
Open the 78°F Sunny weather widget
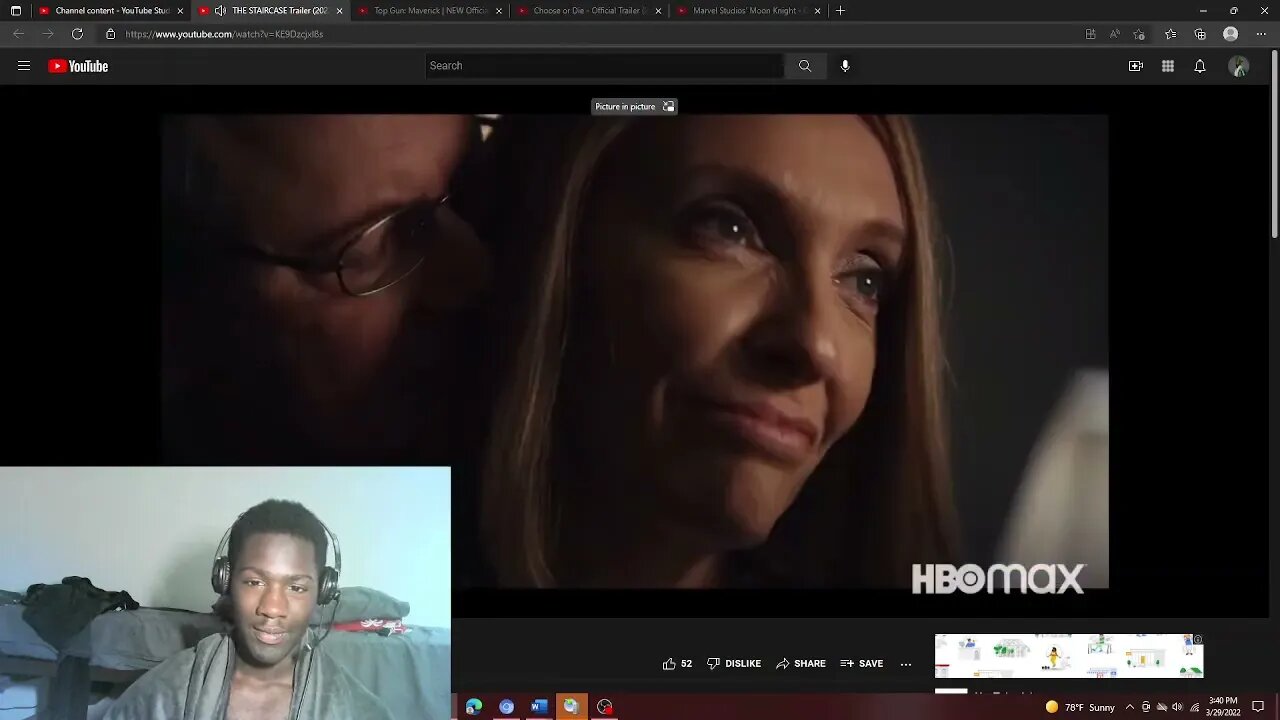(x=1080, y=707)
